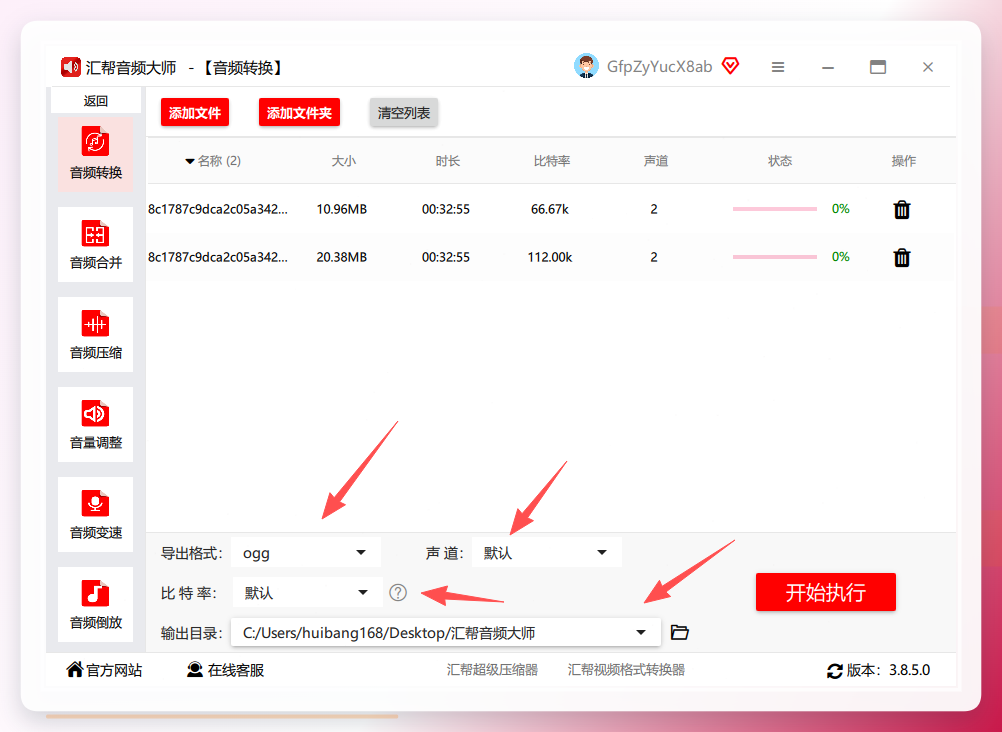Screen dimensions: 1002x732
Task: Click the 版本: 3.8.5.0 version text
Action: coord(888,670)
